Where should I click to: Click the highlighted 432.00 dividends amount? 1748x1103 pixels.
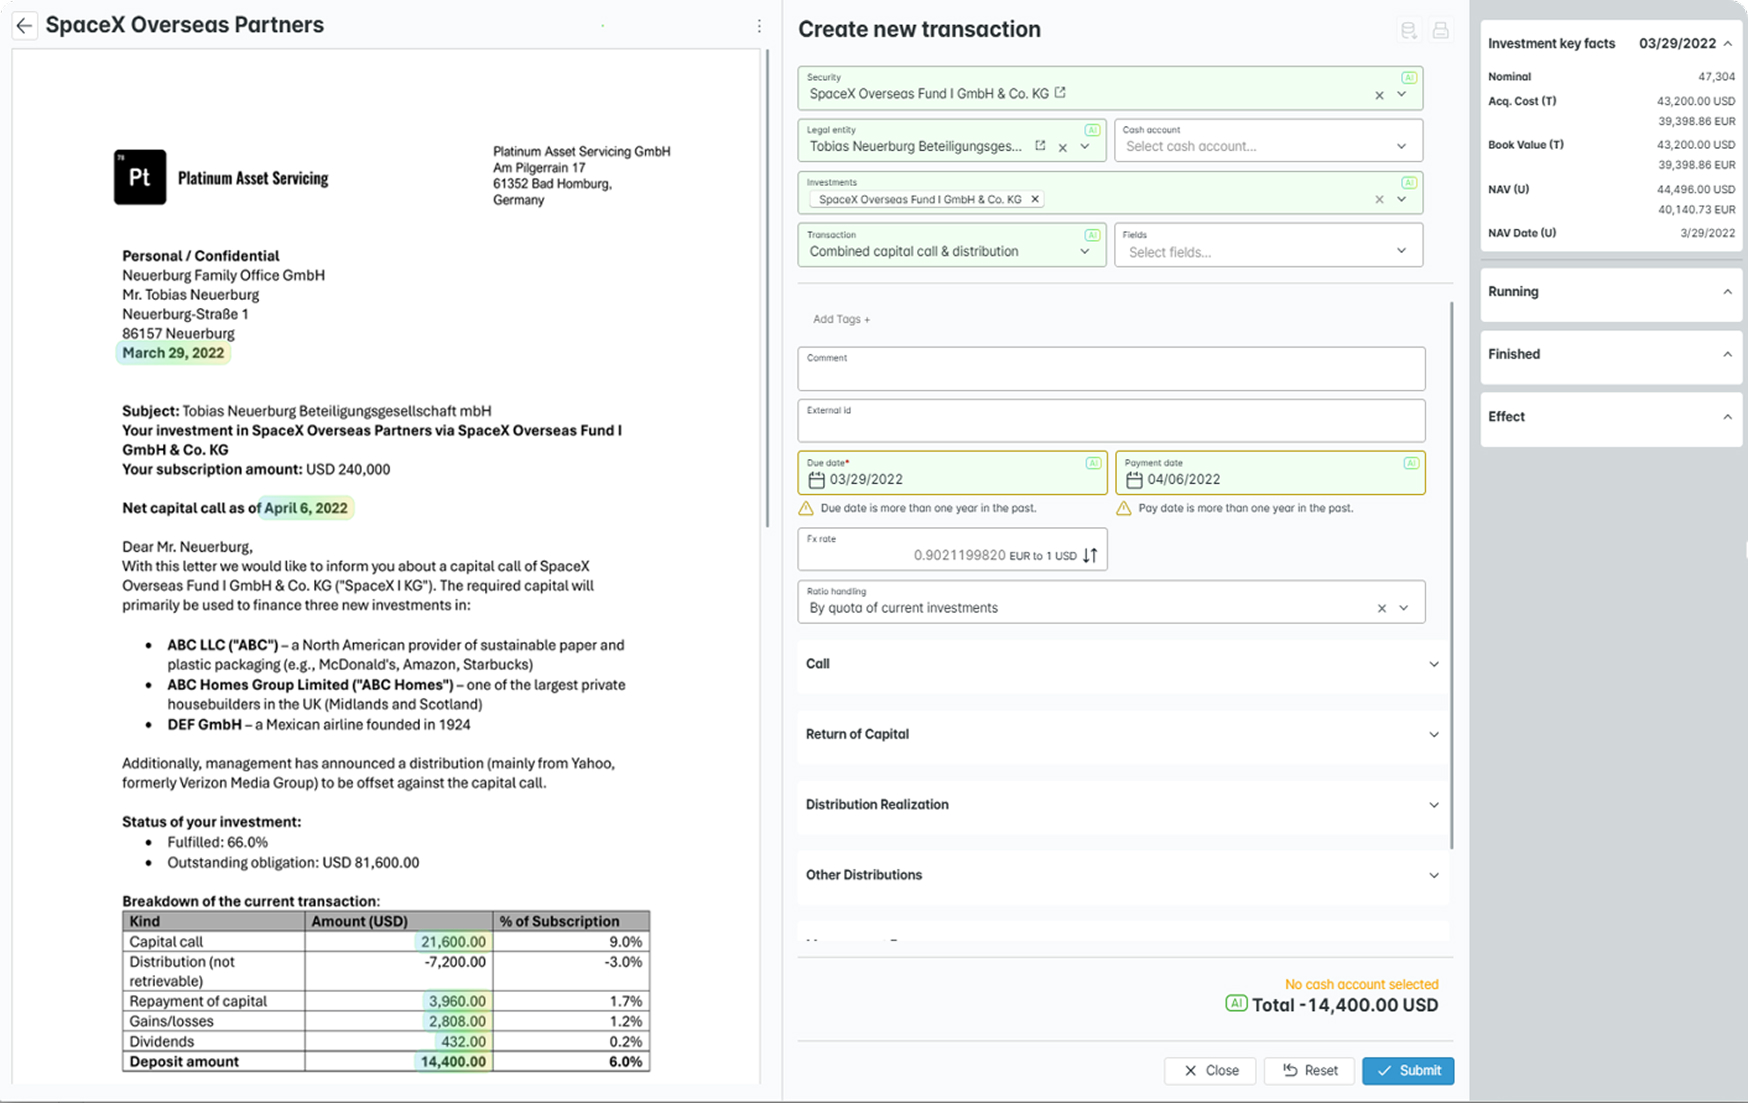[463, 1041]
